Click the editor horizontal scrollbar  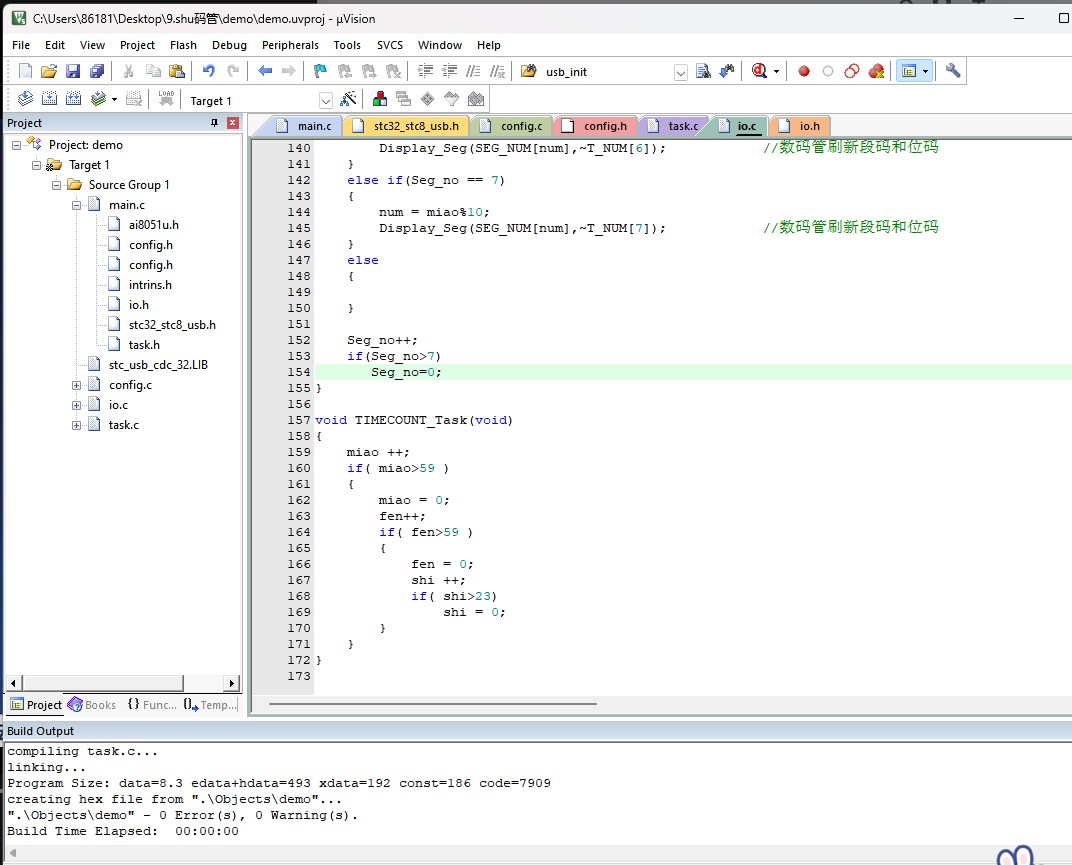(x=433, y=704)
